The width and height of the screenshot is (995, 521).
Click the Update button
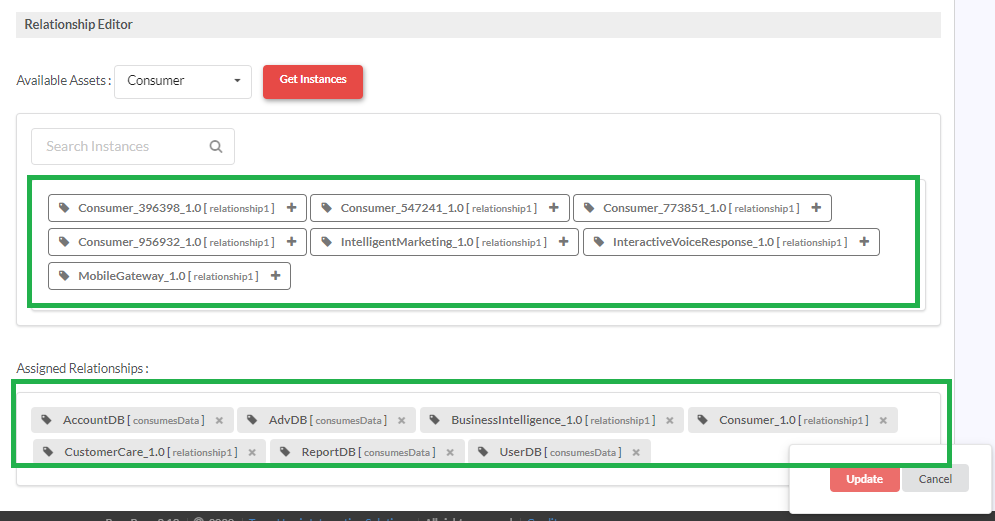click(864, 478)
